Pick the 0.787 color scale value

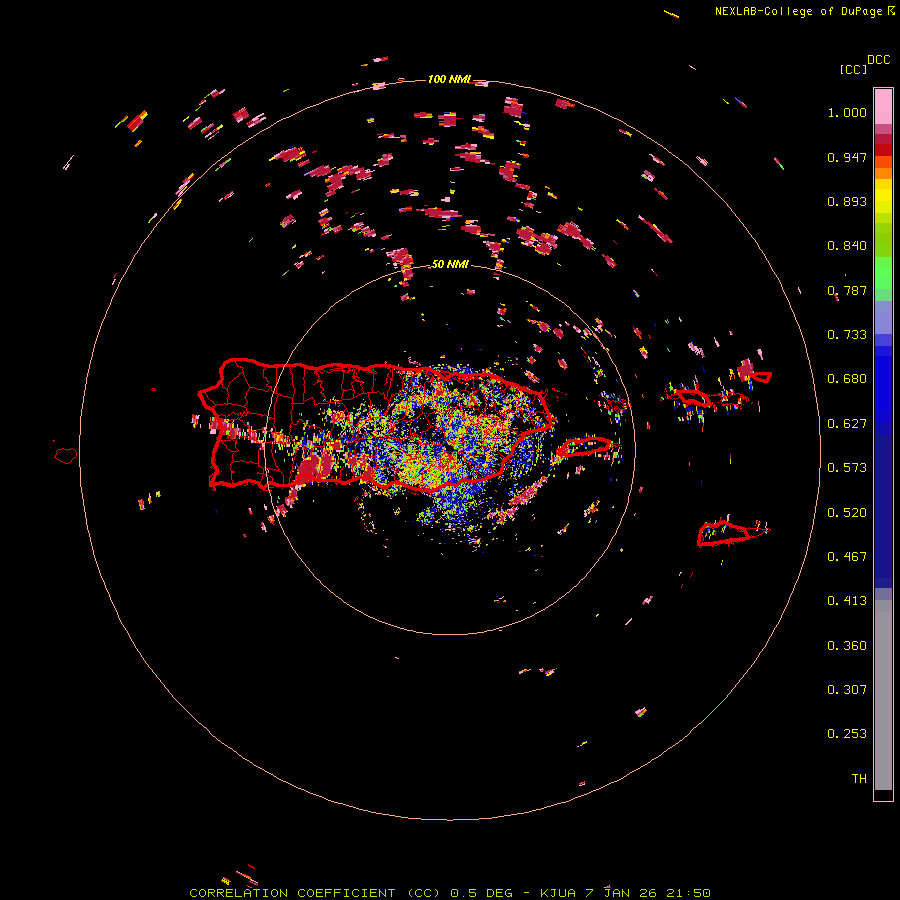tap(847, 290)
